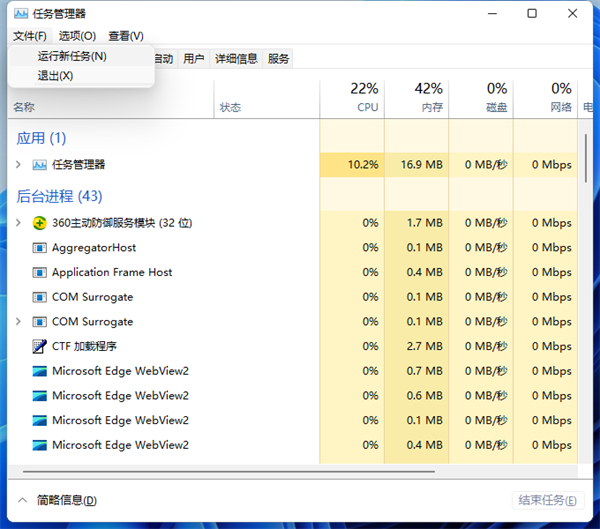
Task: Choose 运行新任务(N) from the File menu
Action: coord(72,56)
